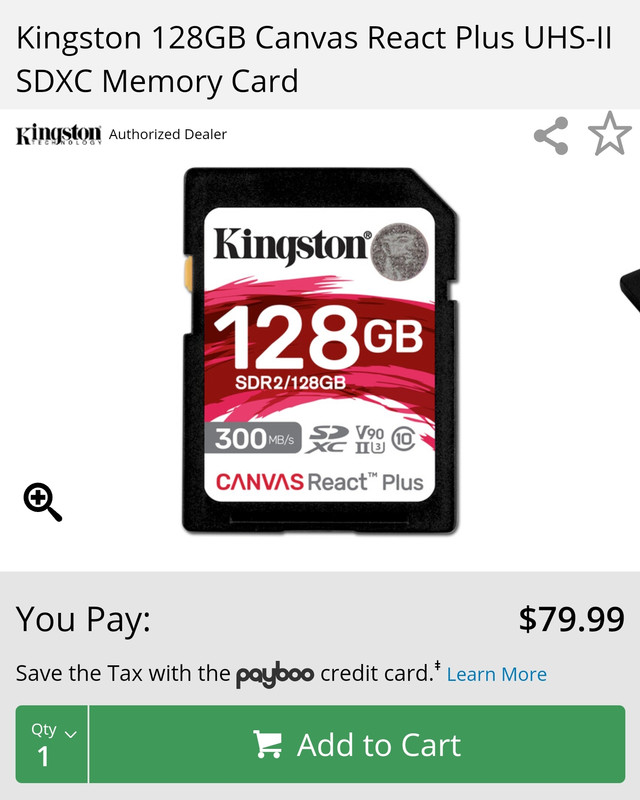Tap the Kingston logo printed on the card

tap(292, 245)
